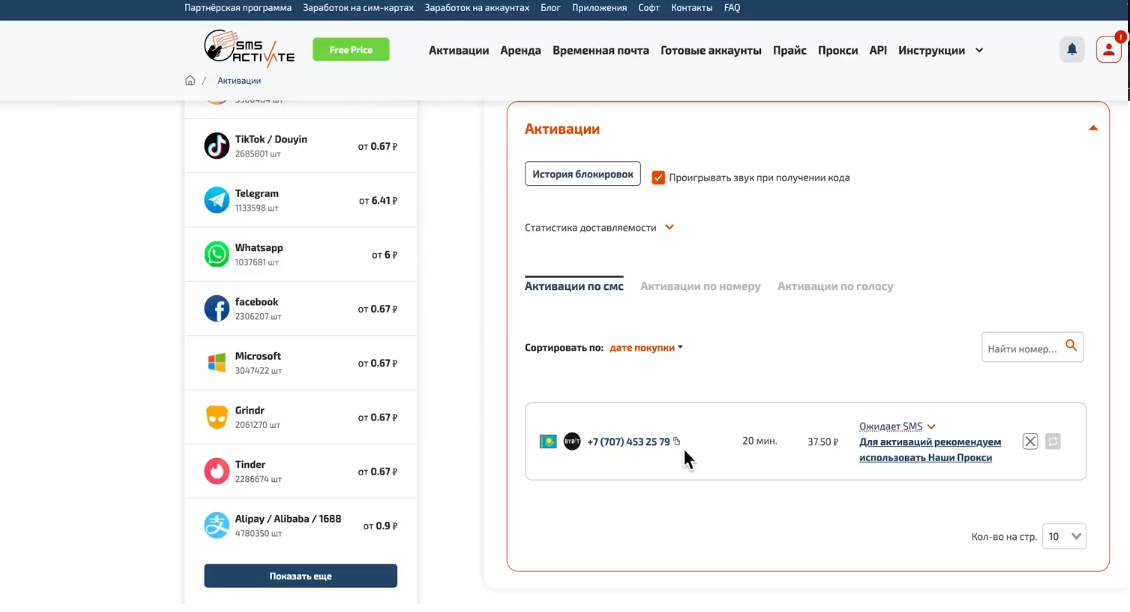Select the Tinder service icon
Viewport: 1130px width, 612px height.
[216, 471]
